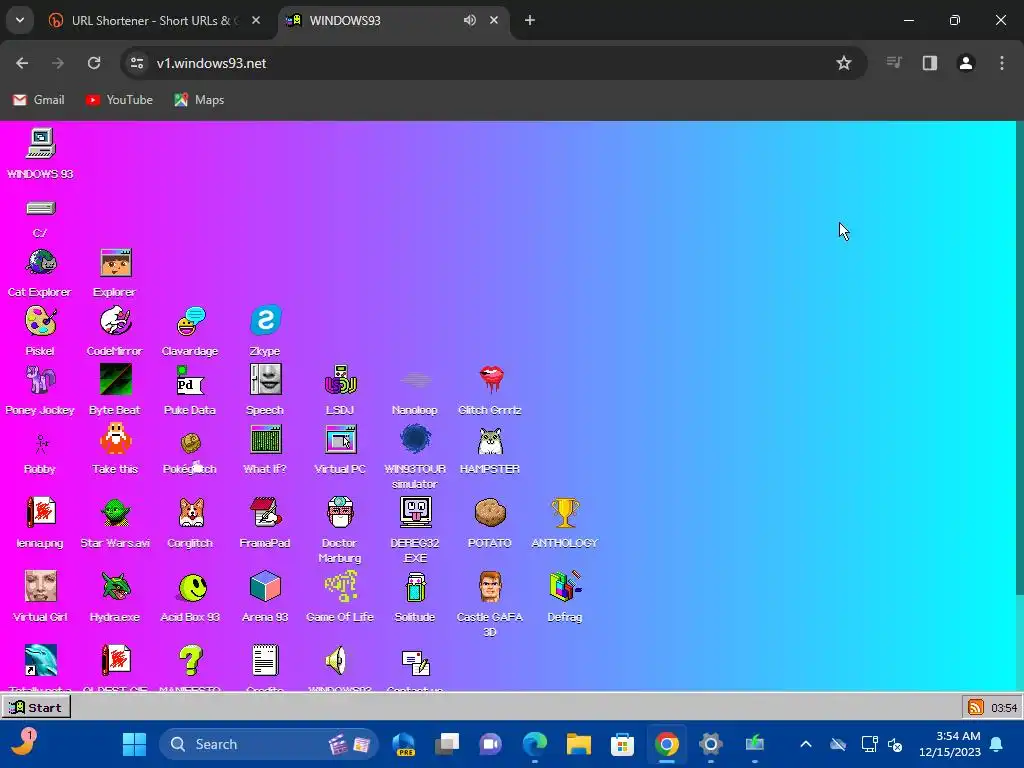Reload the current page
Viewport: 1024px width, 768px height.
tap(94, 63)
